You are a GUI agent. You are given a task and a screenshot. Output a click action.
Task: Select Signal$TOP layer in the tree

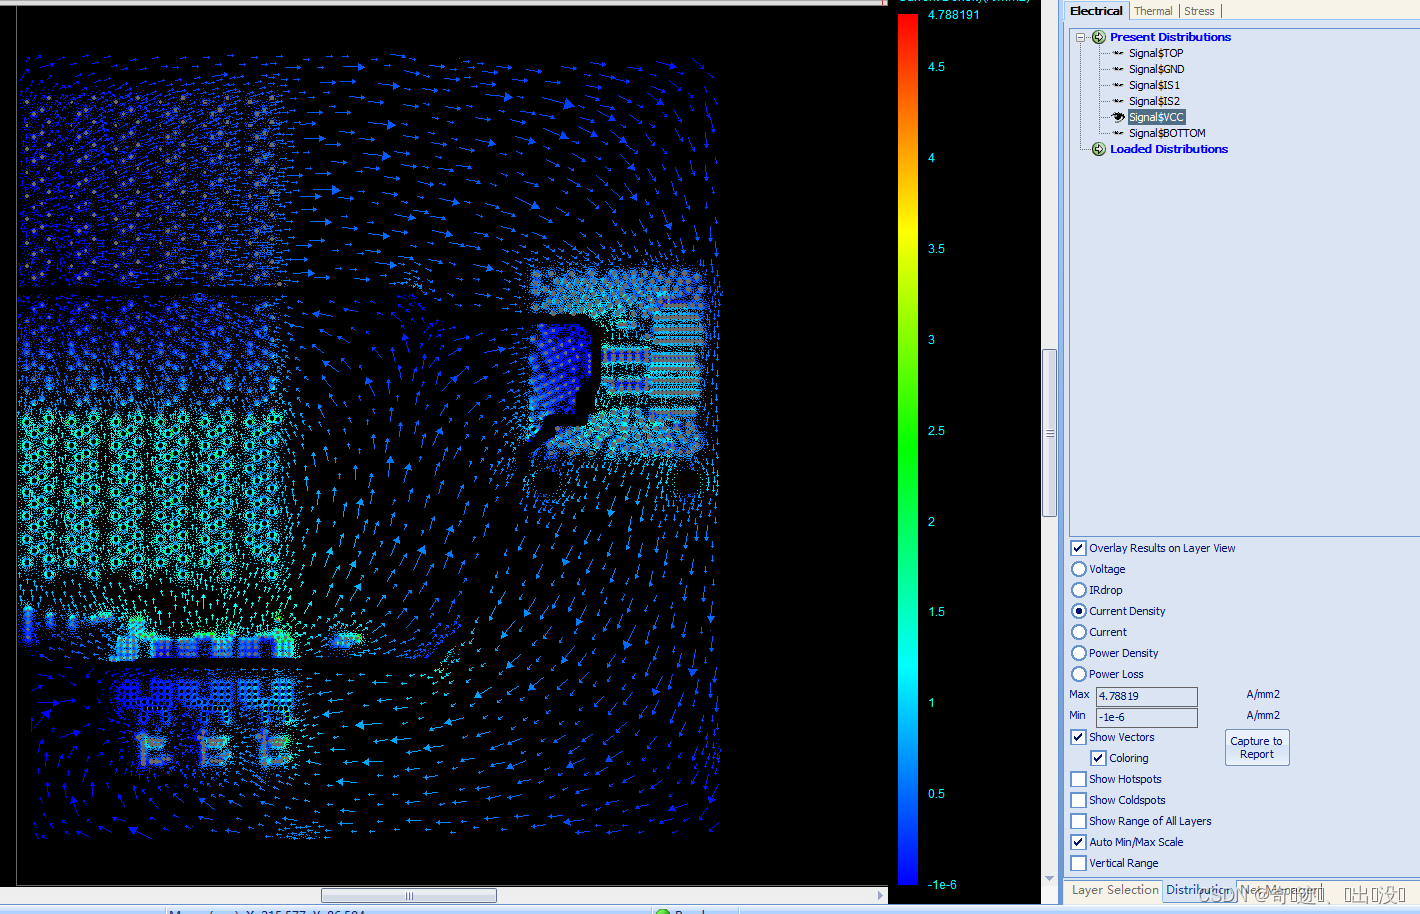1156,53
